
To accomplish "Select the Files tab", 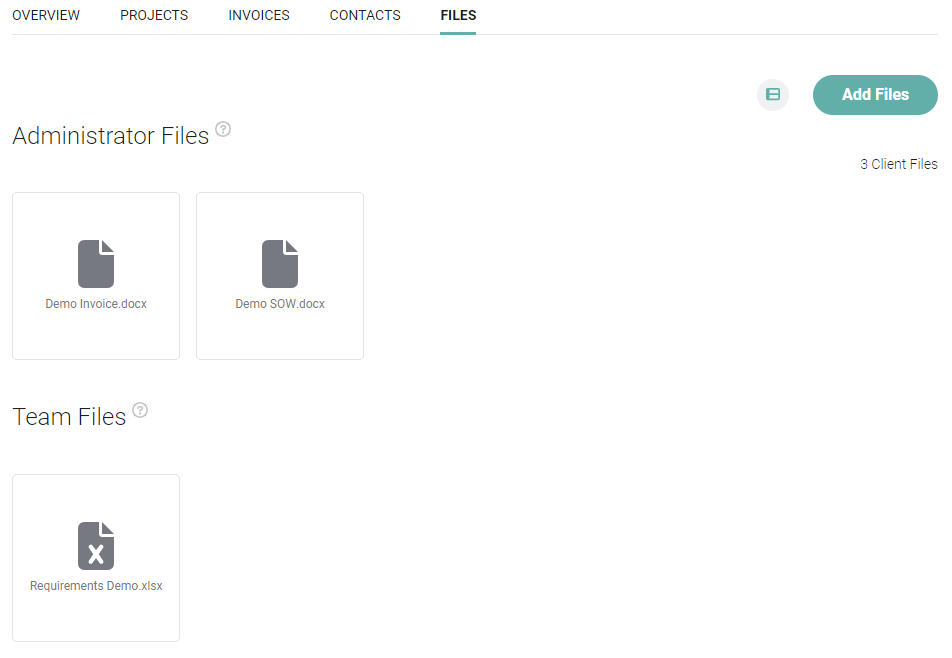I will [458, 16].
